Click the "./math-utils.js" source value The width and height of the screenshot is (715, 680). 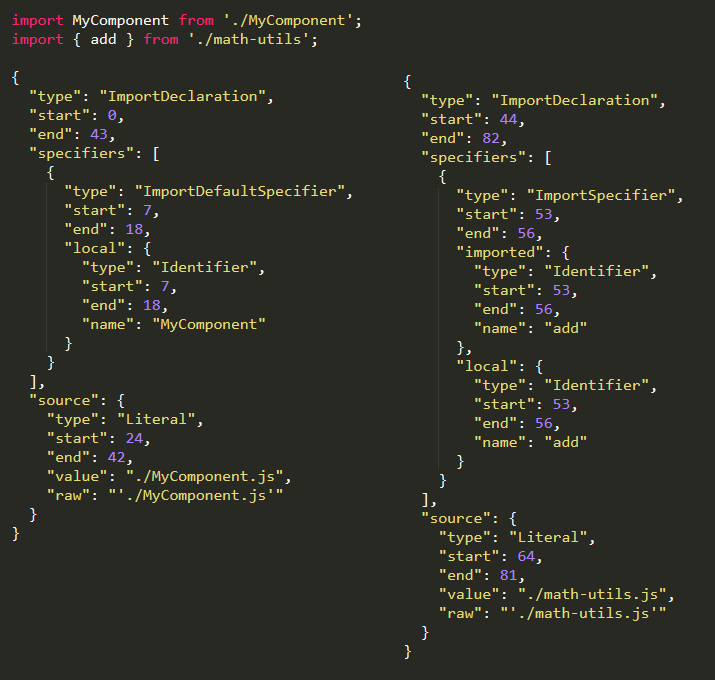coord(592,595)
